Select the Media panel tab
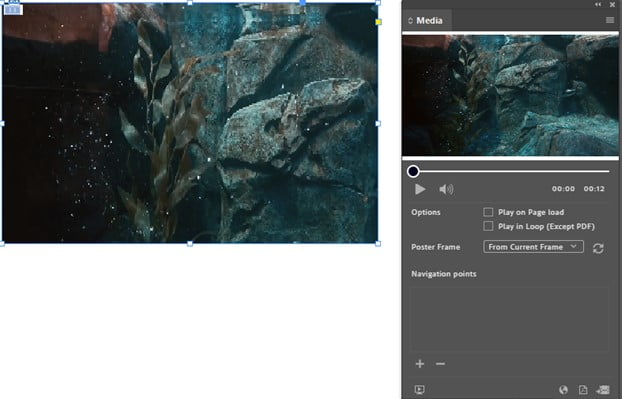 tap(426, 21)
